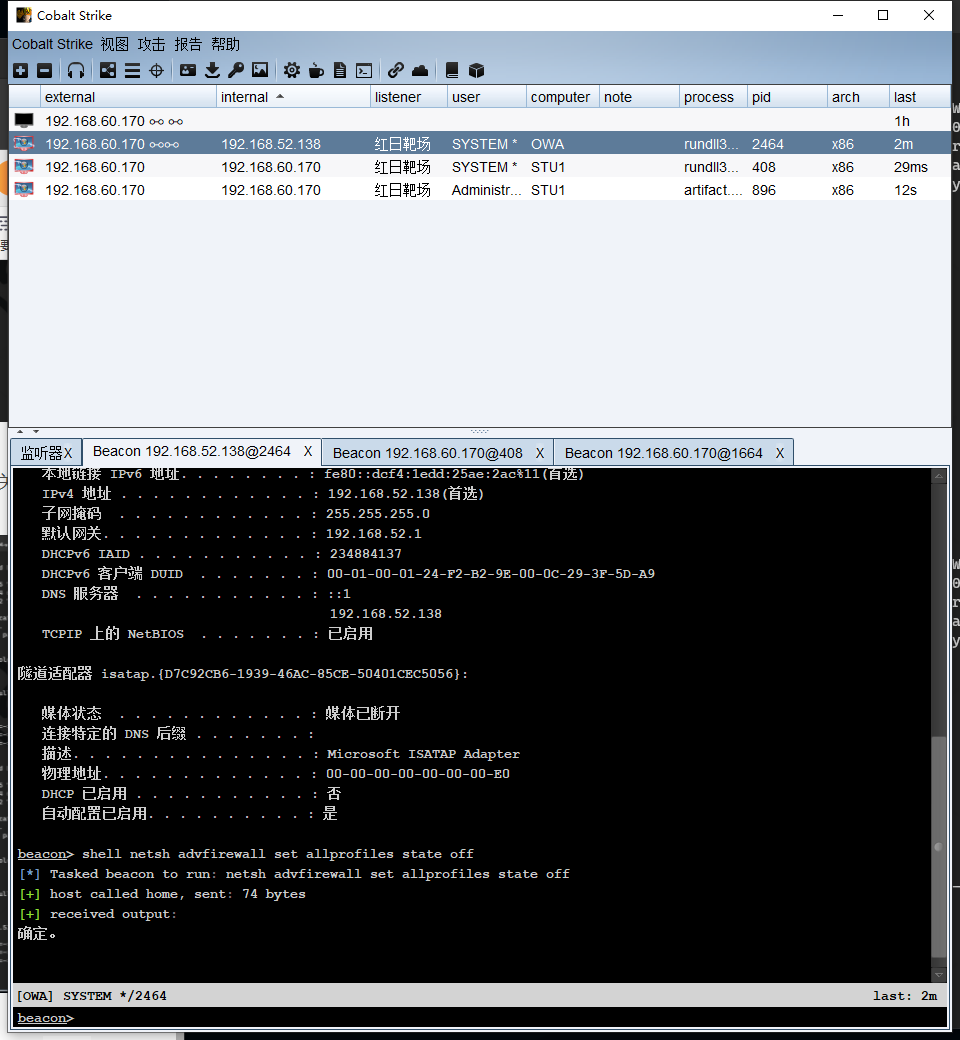Open the 攻击 menu
Screen dimensions: 960x1040
point(151,44)
